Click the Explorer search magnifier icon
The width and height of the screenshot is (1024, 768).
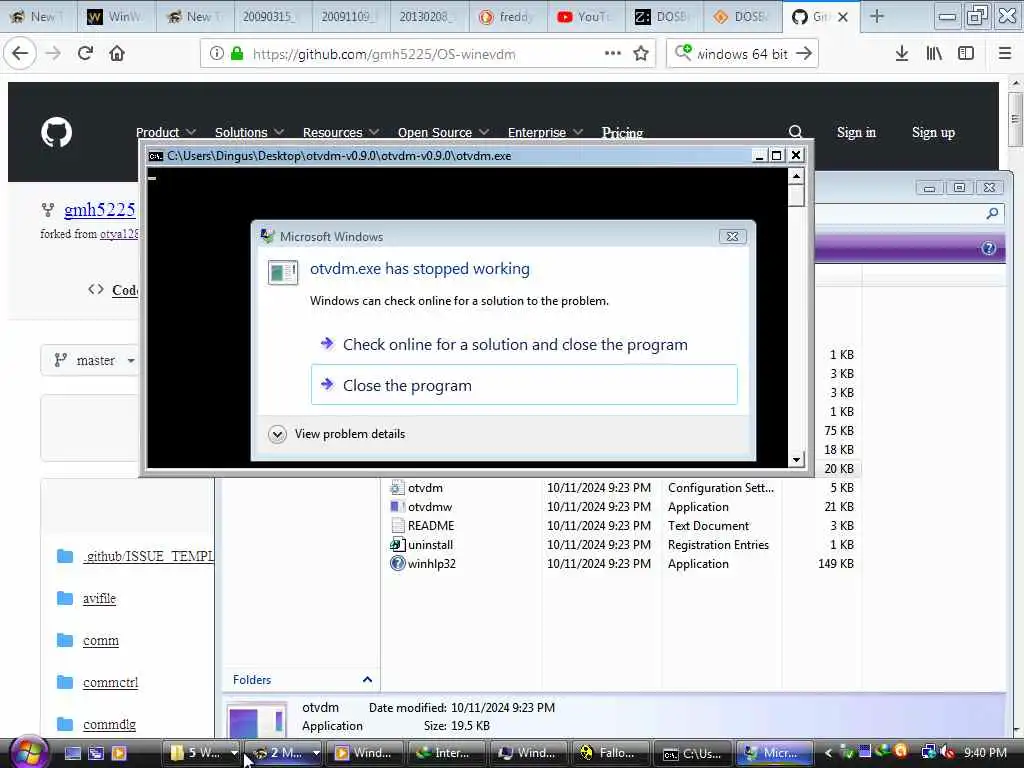[x=992, y=213]
